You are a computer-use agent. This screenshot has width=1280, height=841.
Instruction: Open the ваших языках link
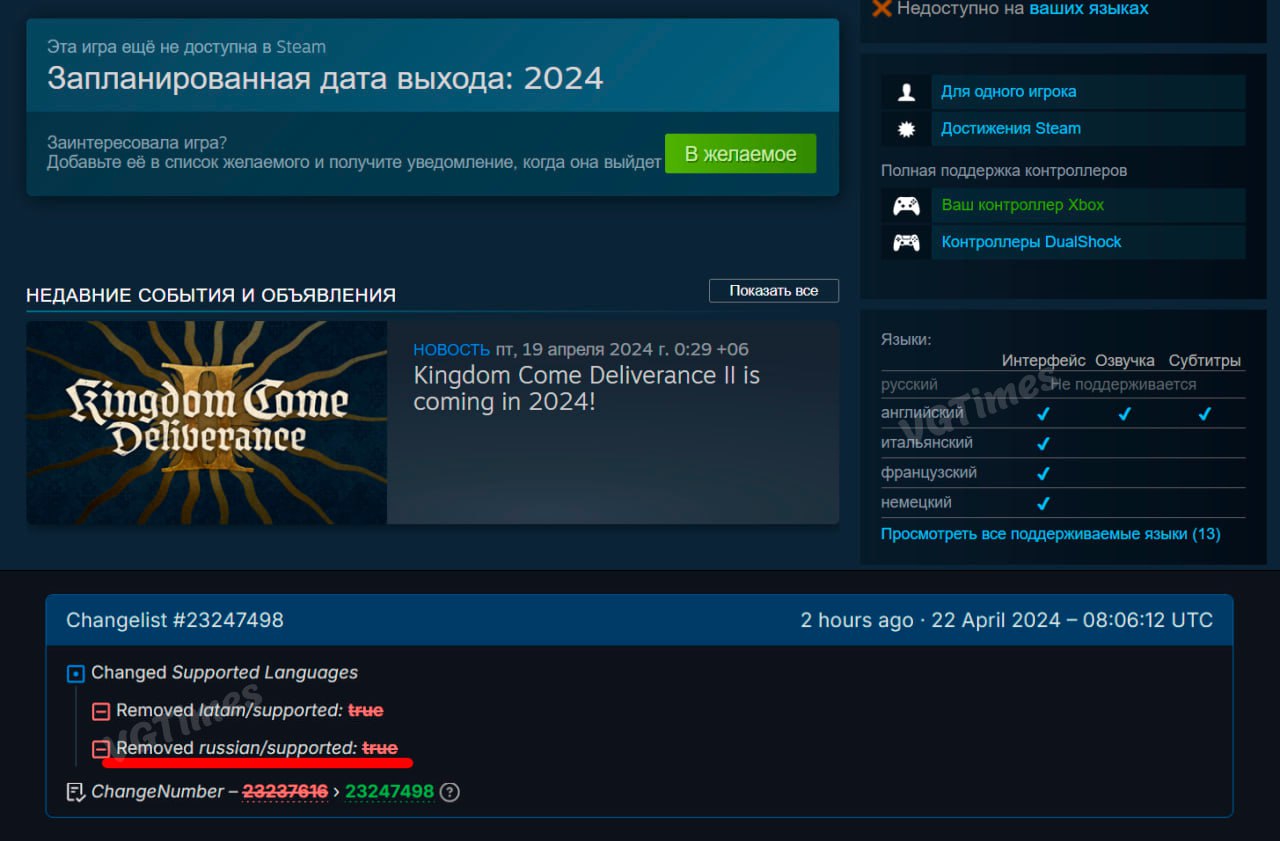click(x=1088, y=9)
